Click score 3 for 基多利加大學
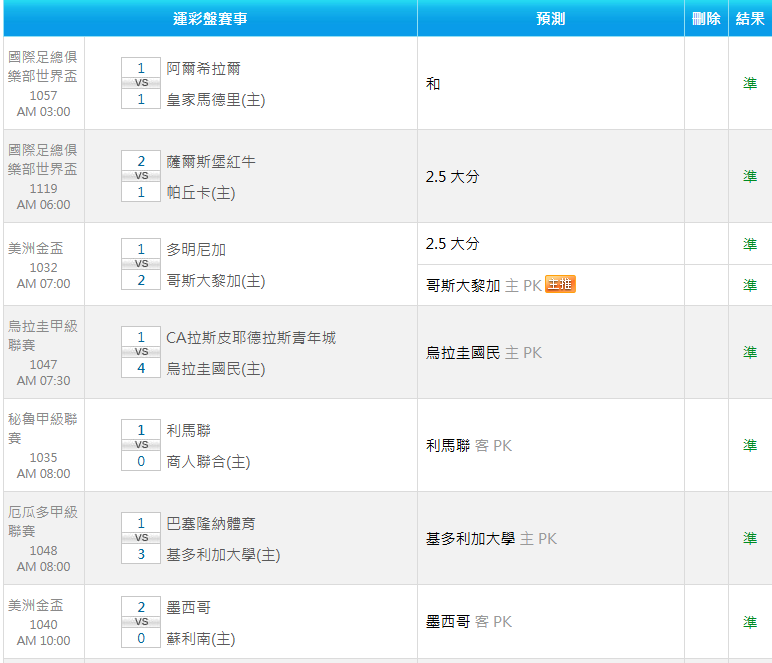This screenshot has width=772, height=663. point(141,554)
